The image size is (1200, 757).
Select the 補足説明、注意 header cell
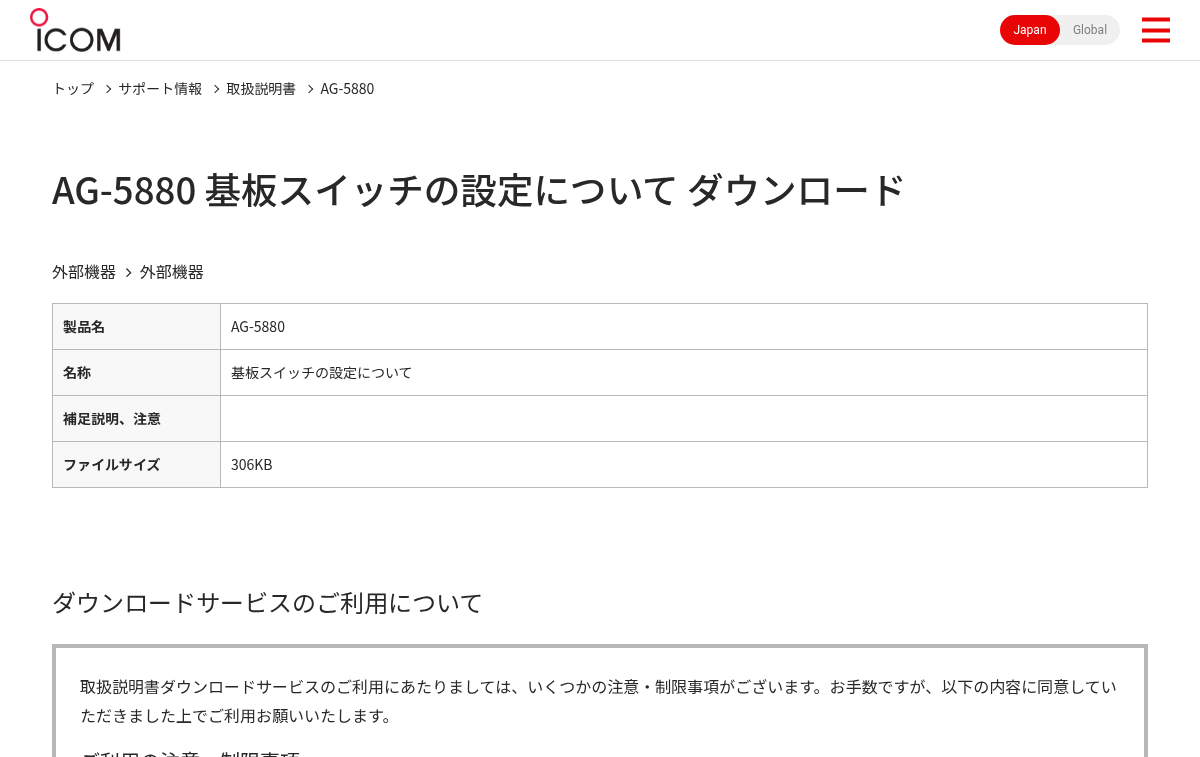tap(136, 419)
